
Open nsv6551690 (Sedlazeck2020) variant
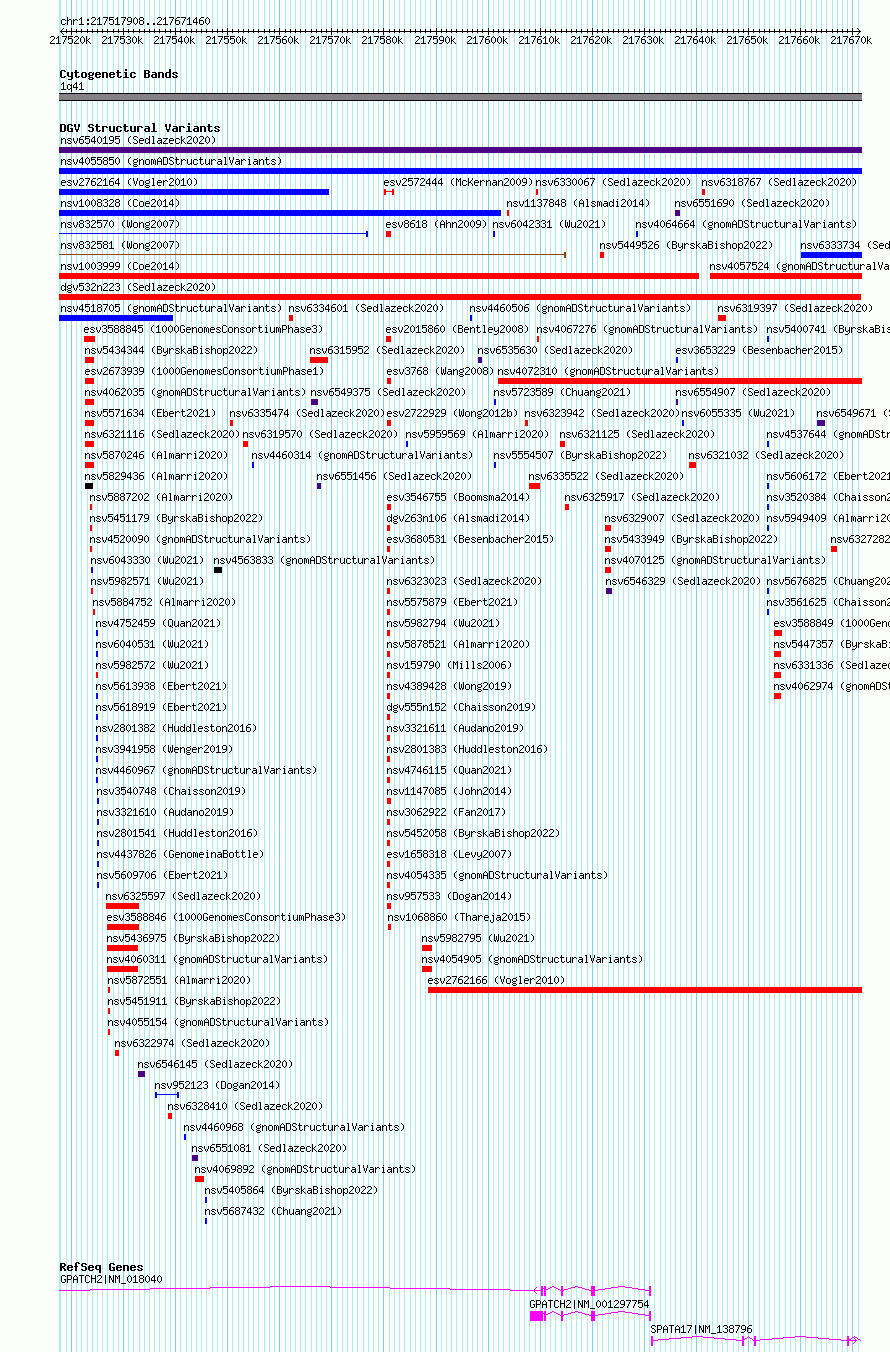click(x=752, y=203)
